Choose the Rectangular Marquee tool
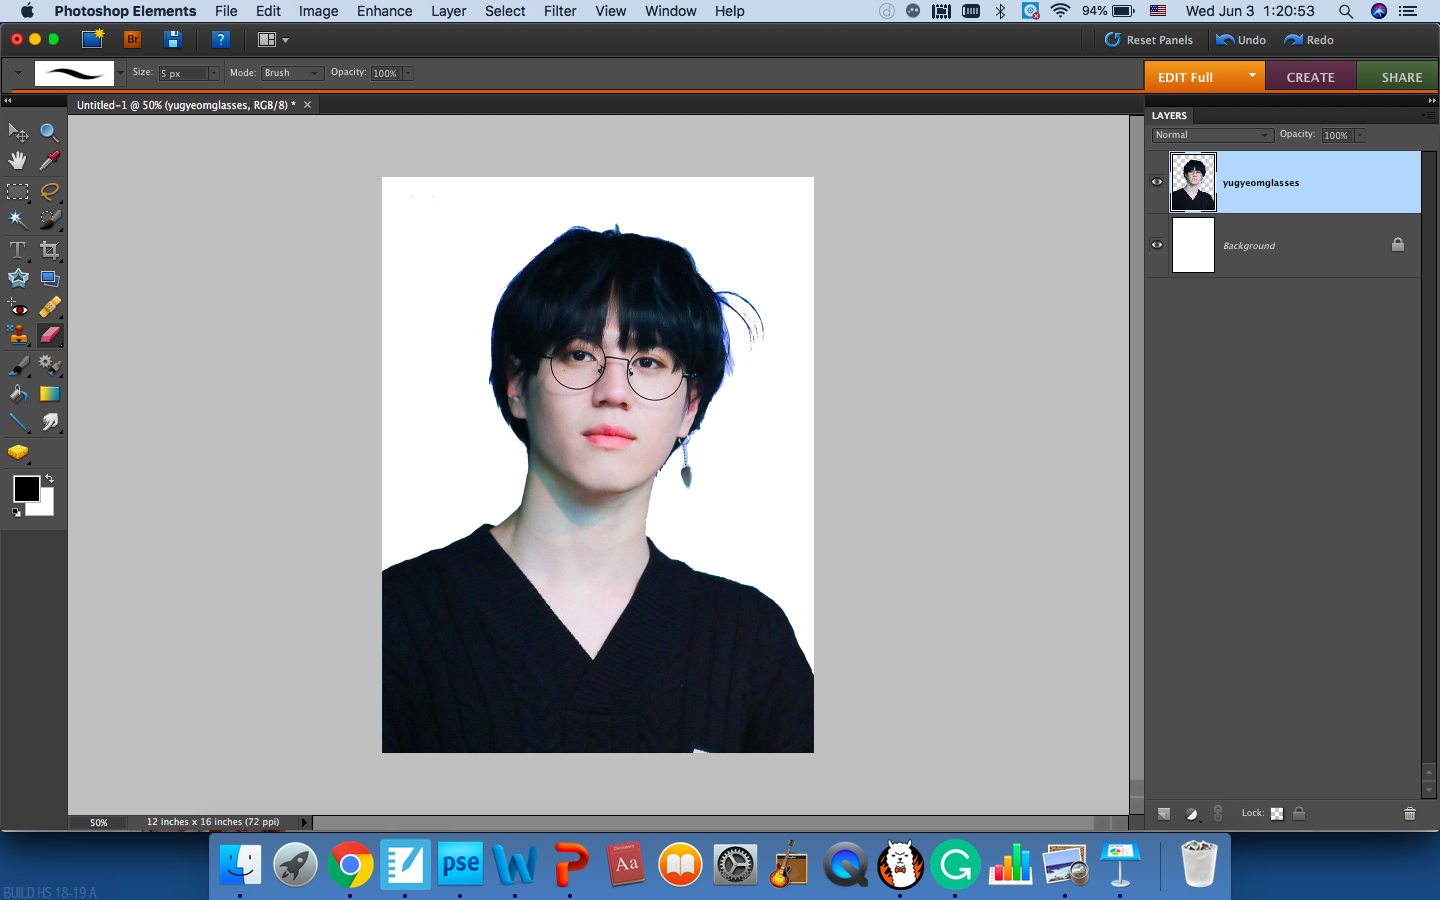Screen dimensions: 1440x900 click(18, 191)
